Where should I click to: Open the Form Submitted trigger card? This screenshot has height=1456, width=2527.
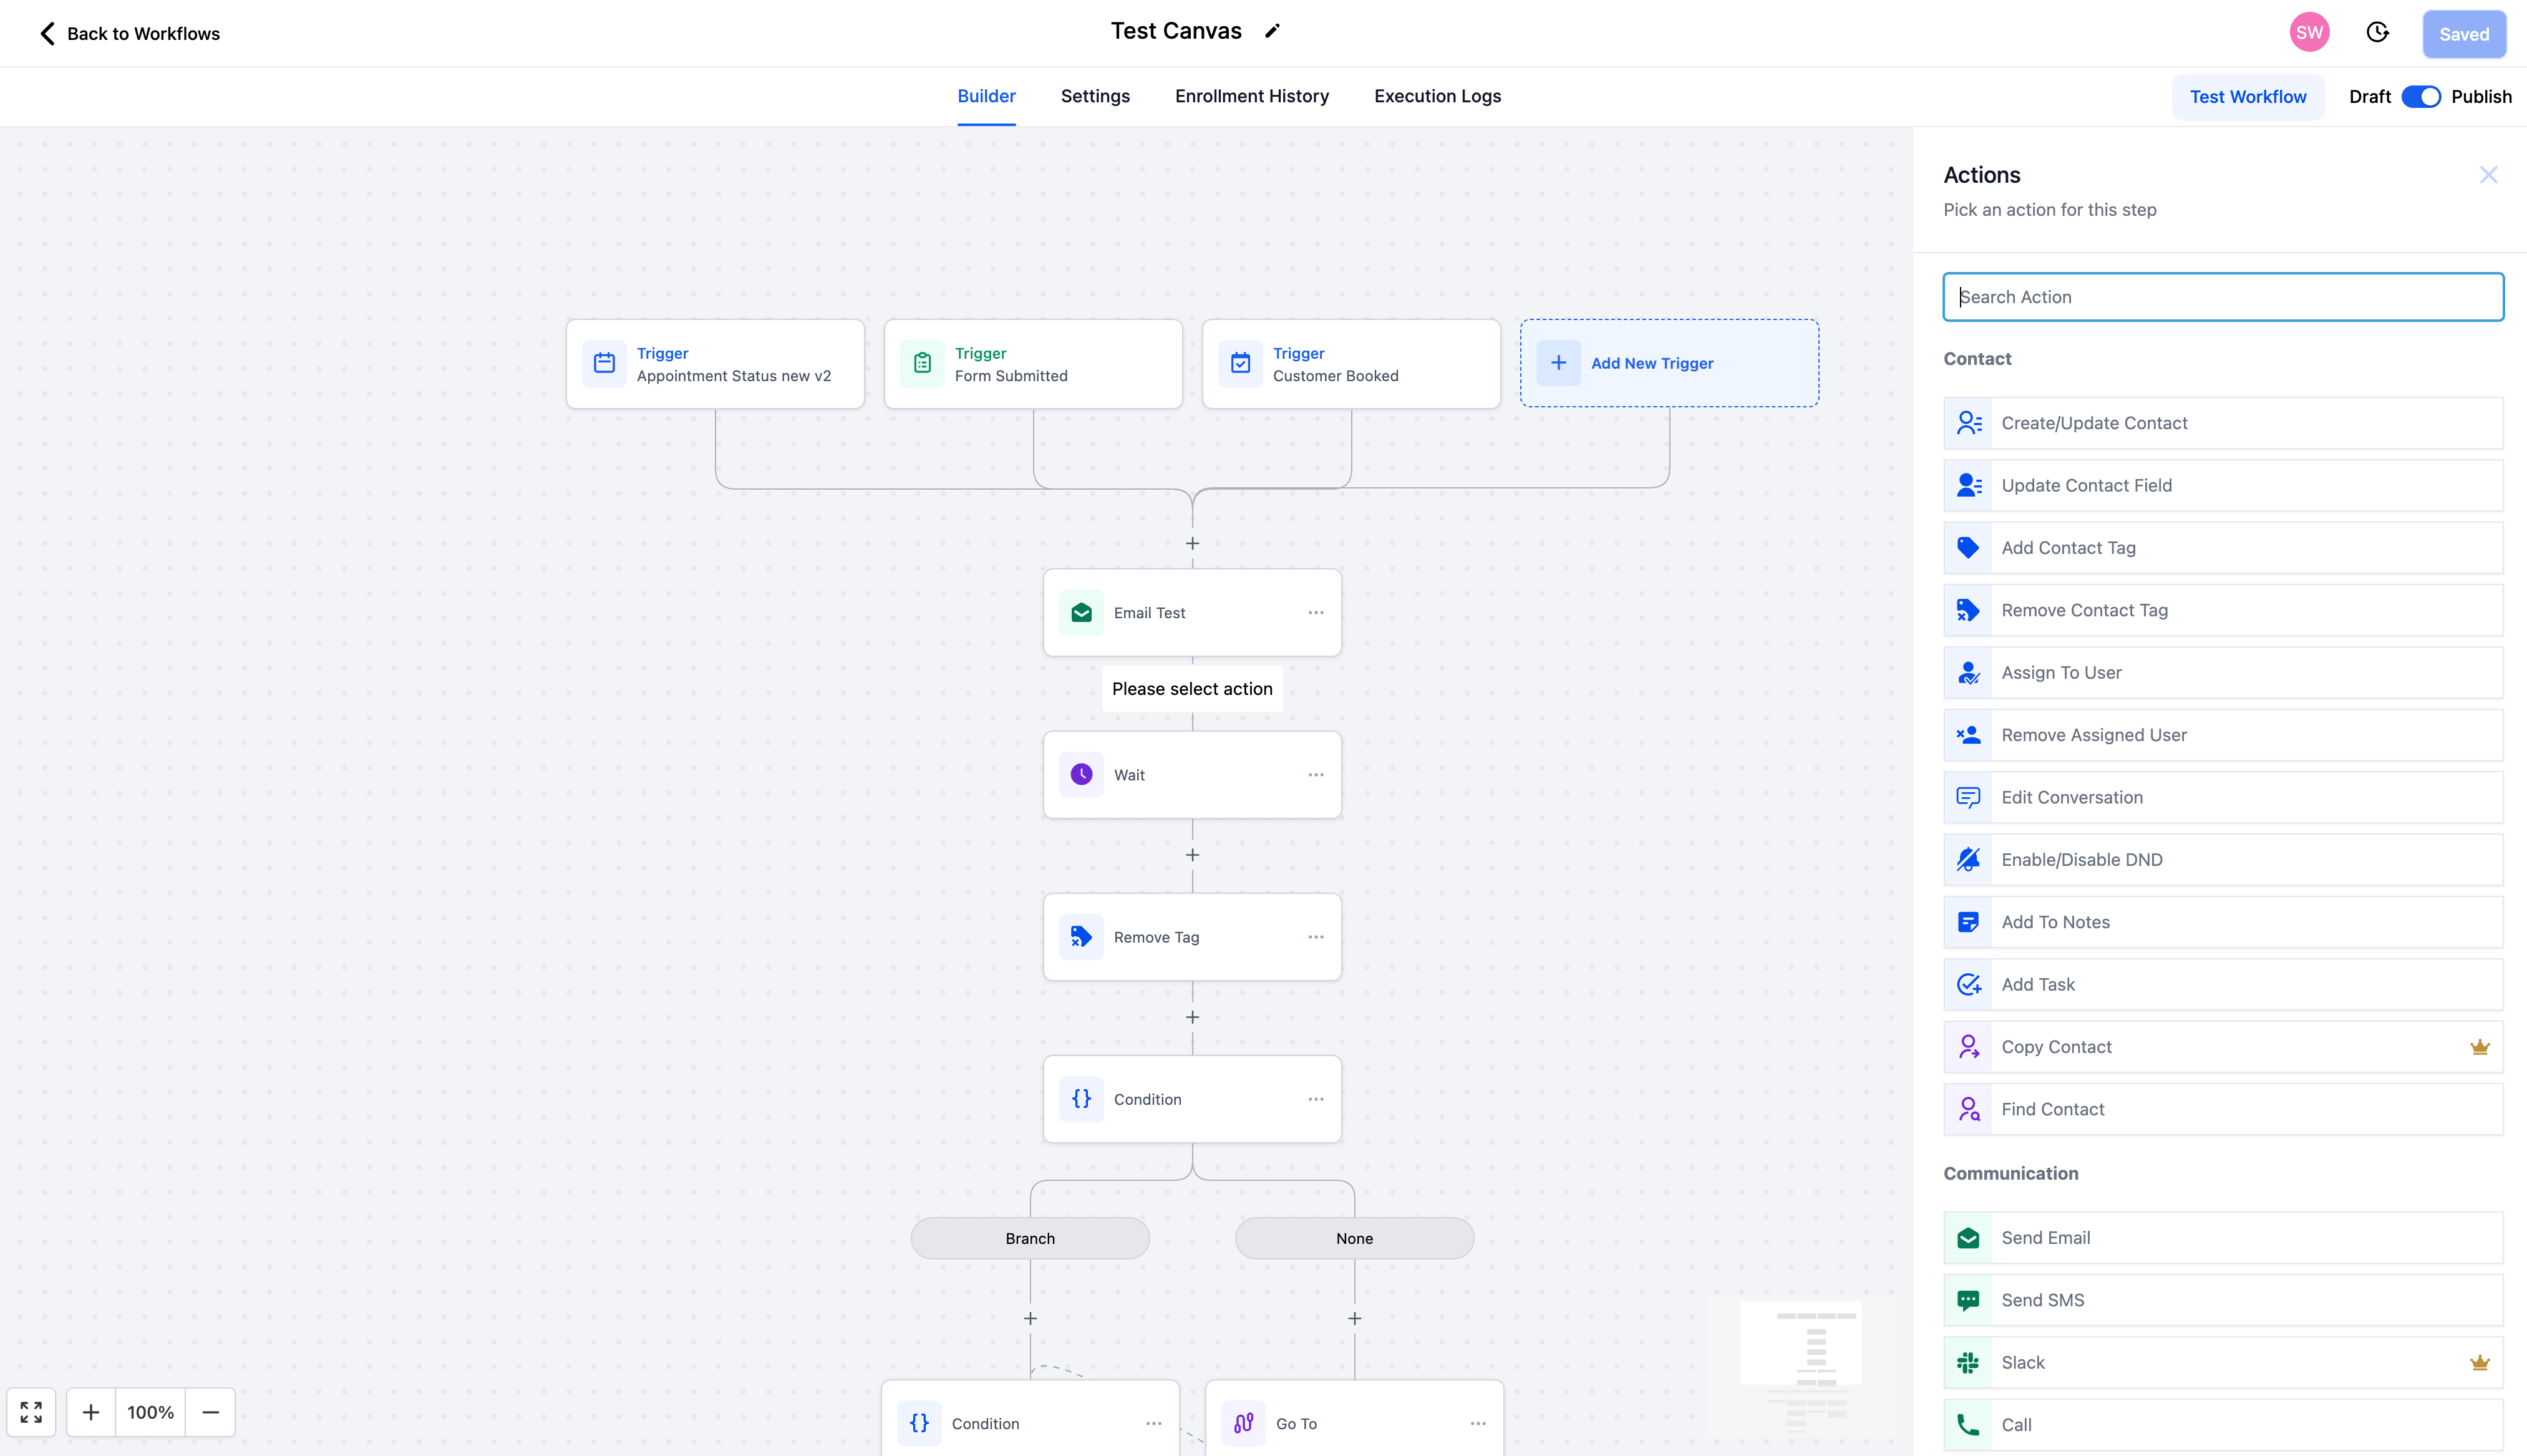pyautogui.click(x=1032, y=364)
